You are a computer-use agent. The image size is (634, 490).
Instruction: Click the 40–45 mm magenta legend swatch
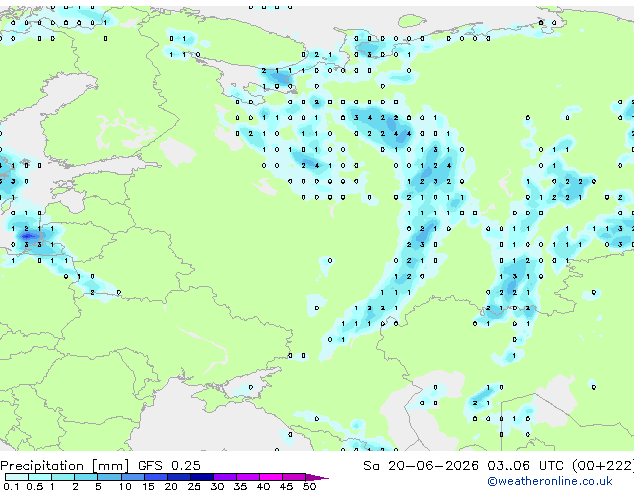click(x=271, y=477)
